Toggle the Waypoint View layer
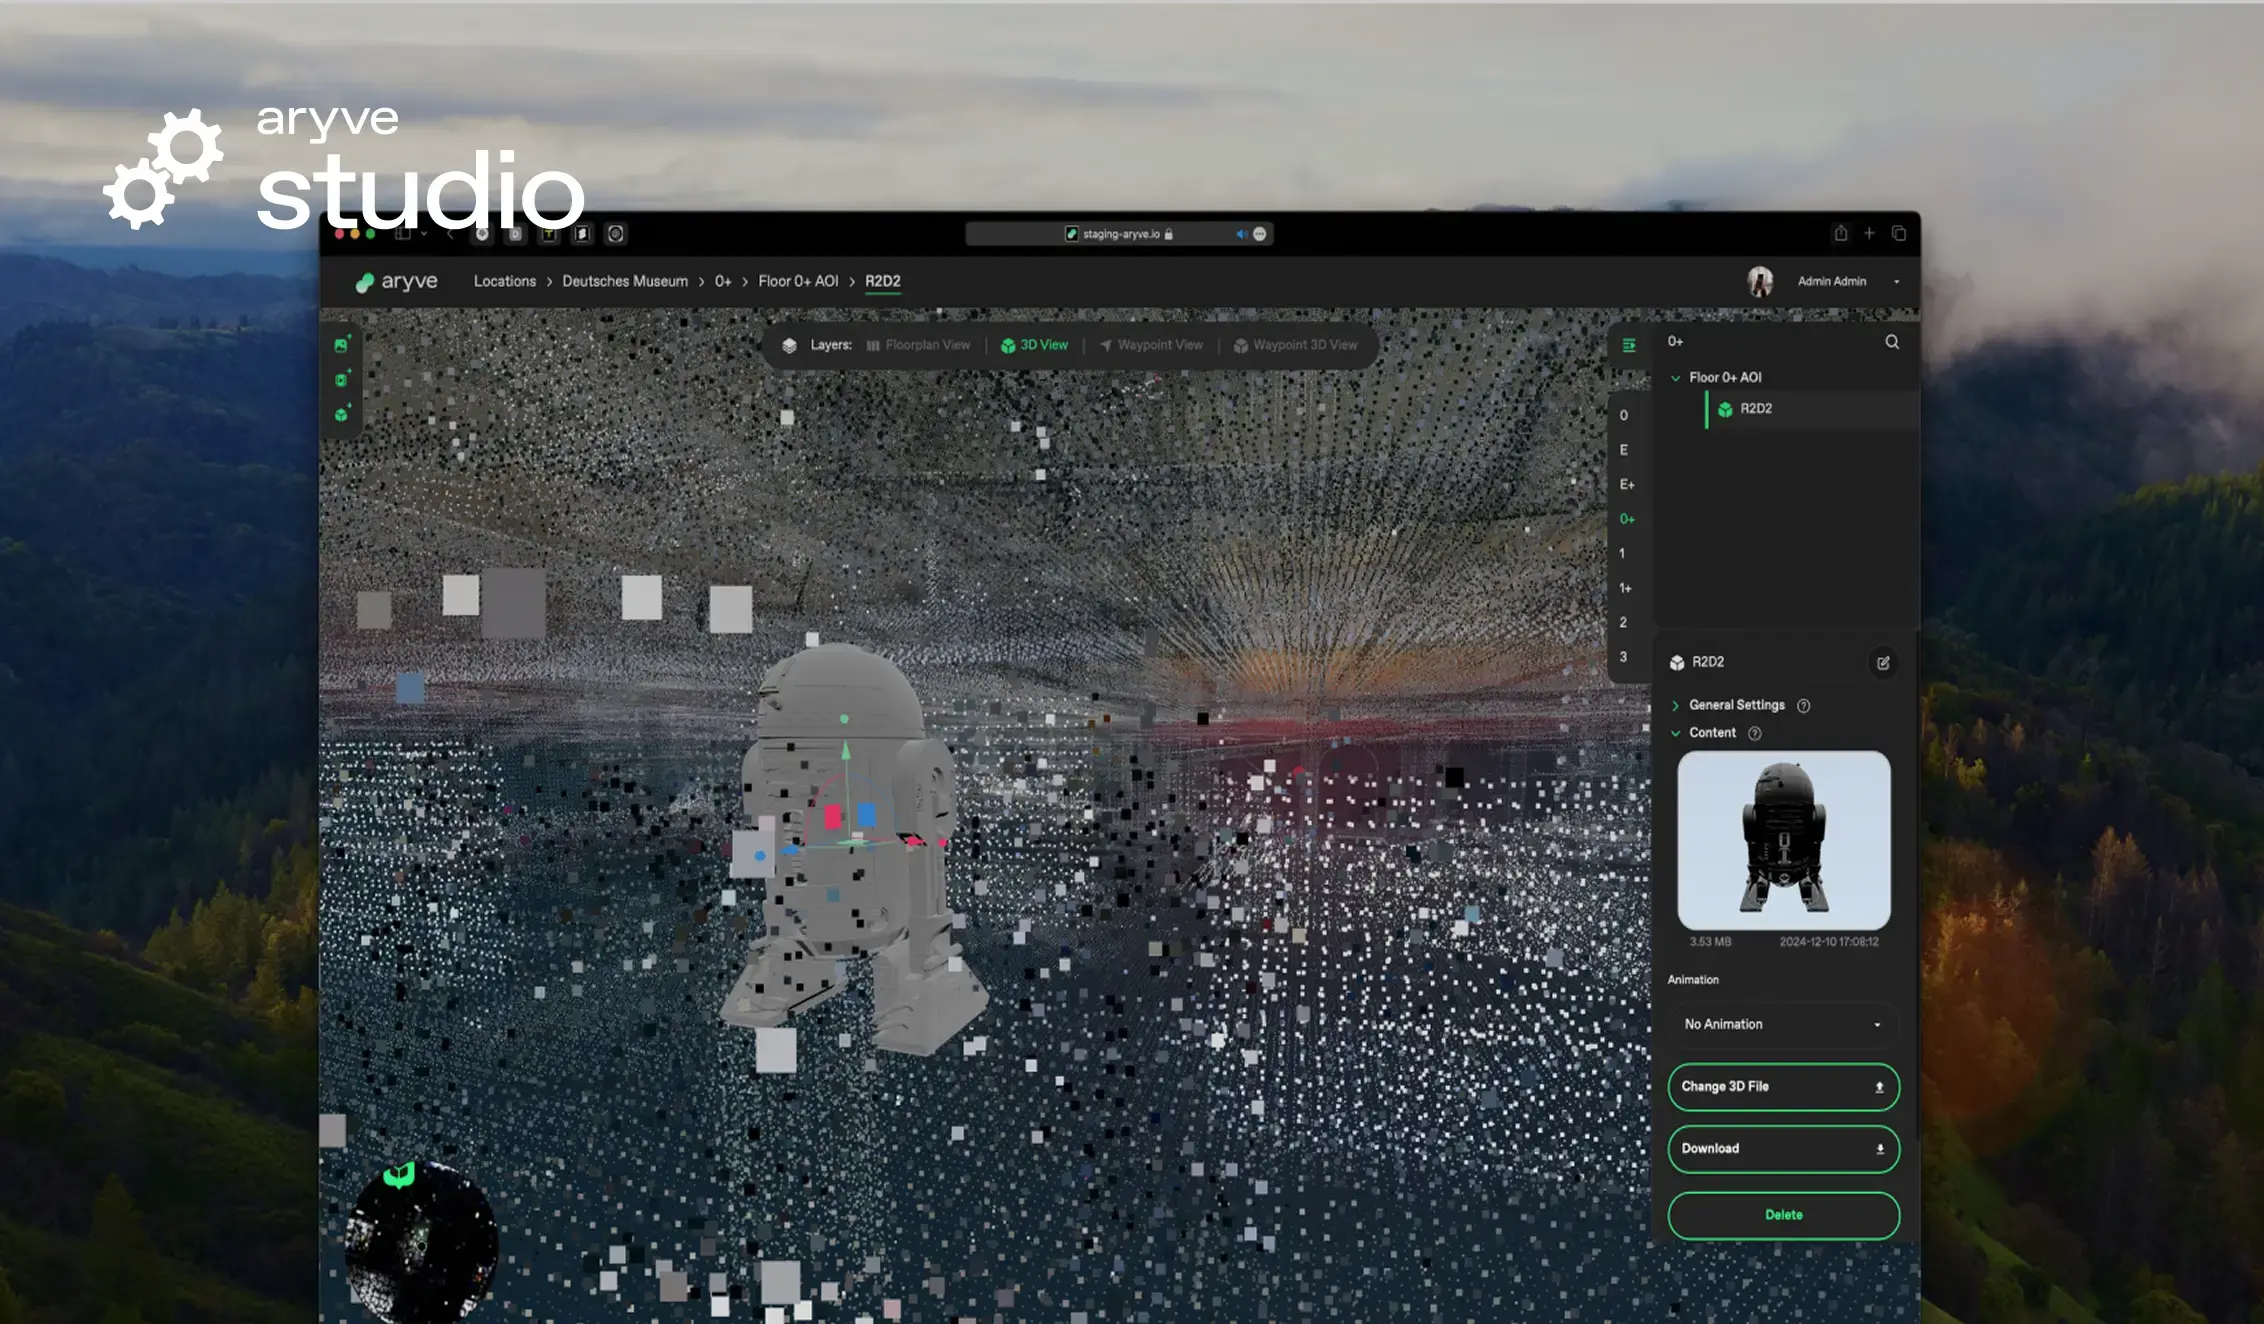This screenshot has height=1324, width=2264. [1150, 345]
